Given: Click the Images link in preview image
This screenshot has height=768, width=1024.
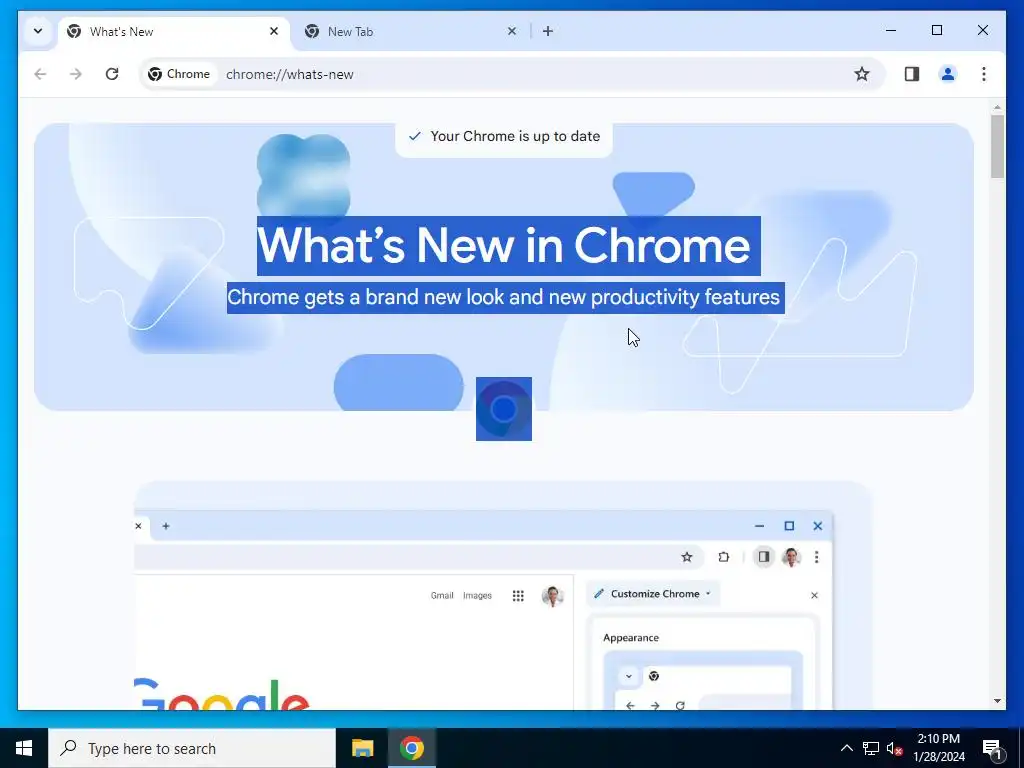Looking at the screenshot, I should click(477, 596).
